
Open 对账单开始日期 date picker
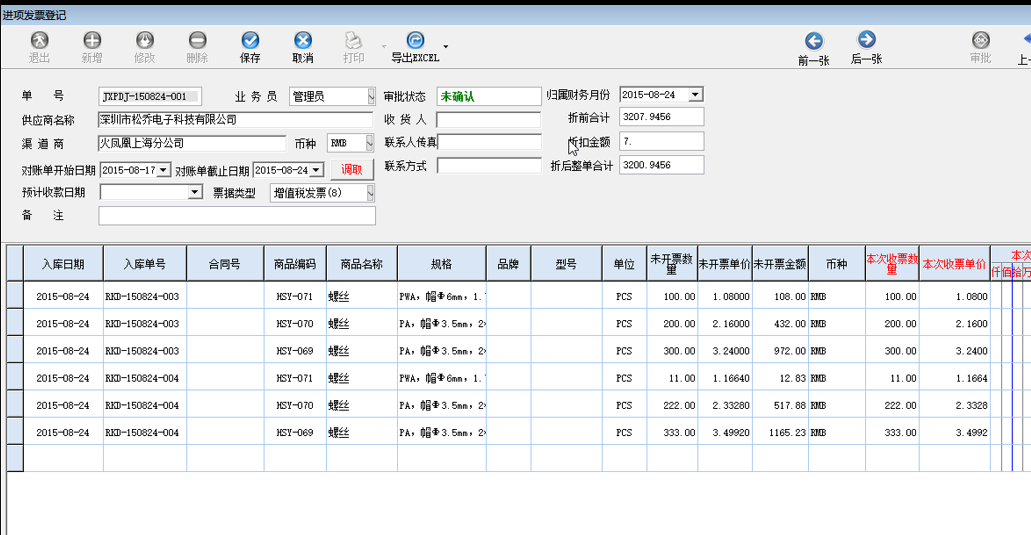164,170
